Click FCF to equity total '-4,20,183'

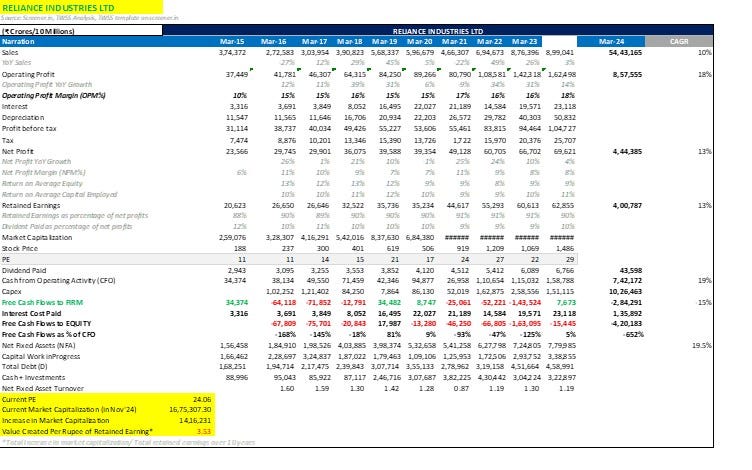point(626,324)
